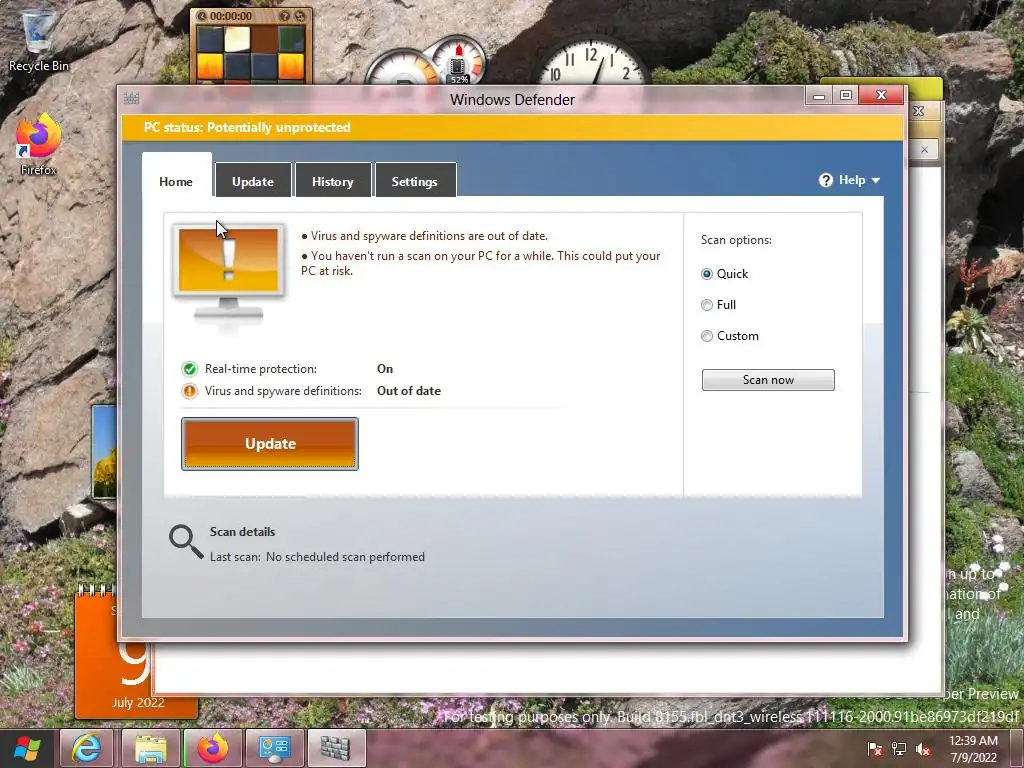The height and width of the screenshot is (768, 1024).
Task: Click the puzzle gadget timer display
Action: coord(231,16)
